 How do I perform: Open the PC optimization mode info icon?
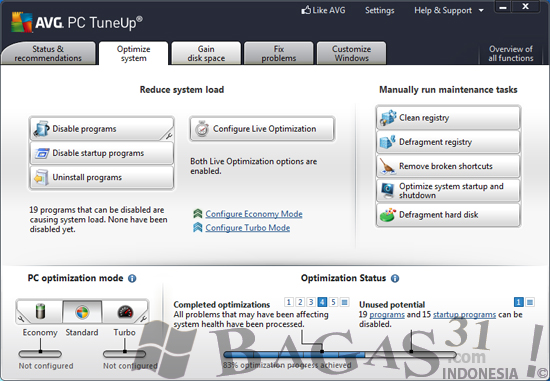[132, 279]
